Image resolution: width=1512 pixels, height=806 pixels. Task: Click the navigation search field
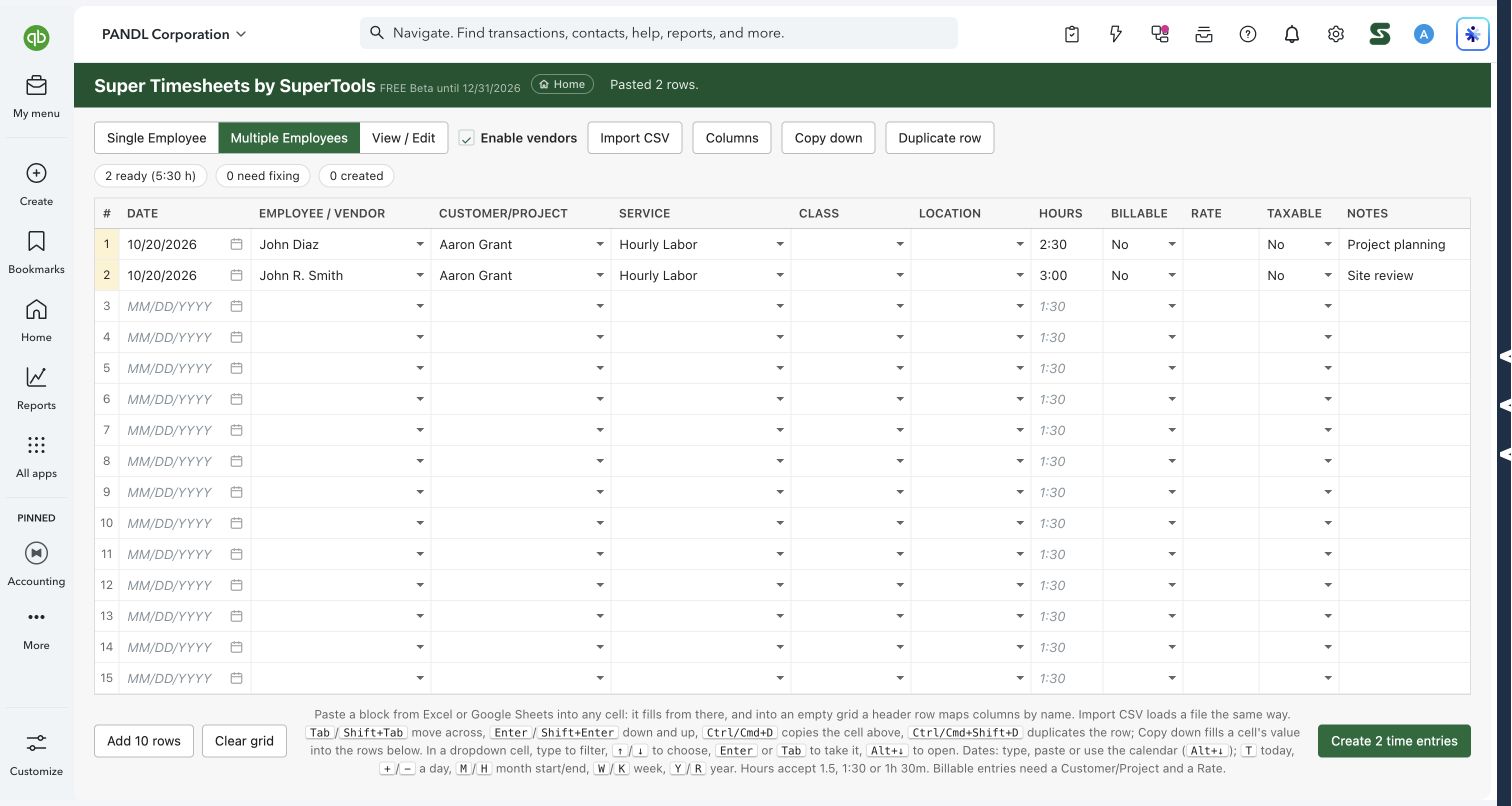pos(659,33)
